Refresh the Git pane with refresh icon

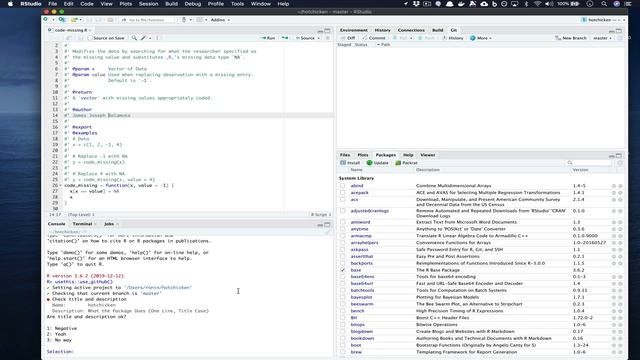point(620,38)
